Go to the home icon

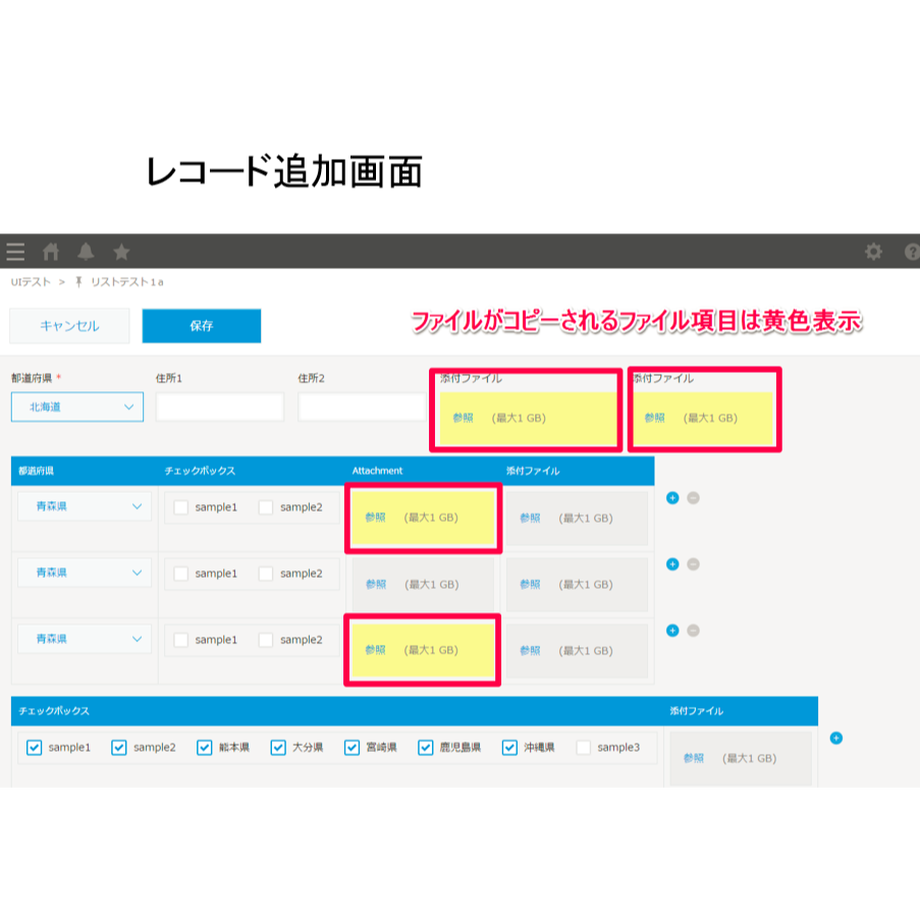[51, 252]
